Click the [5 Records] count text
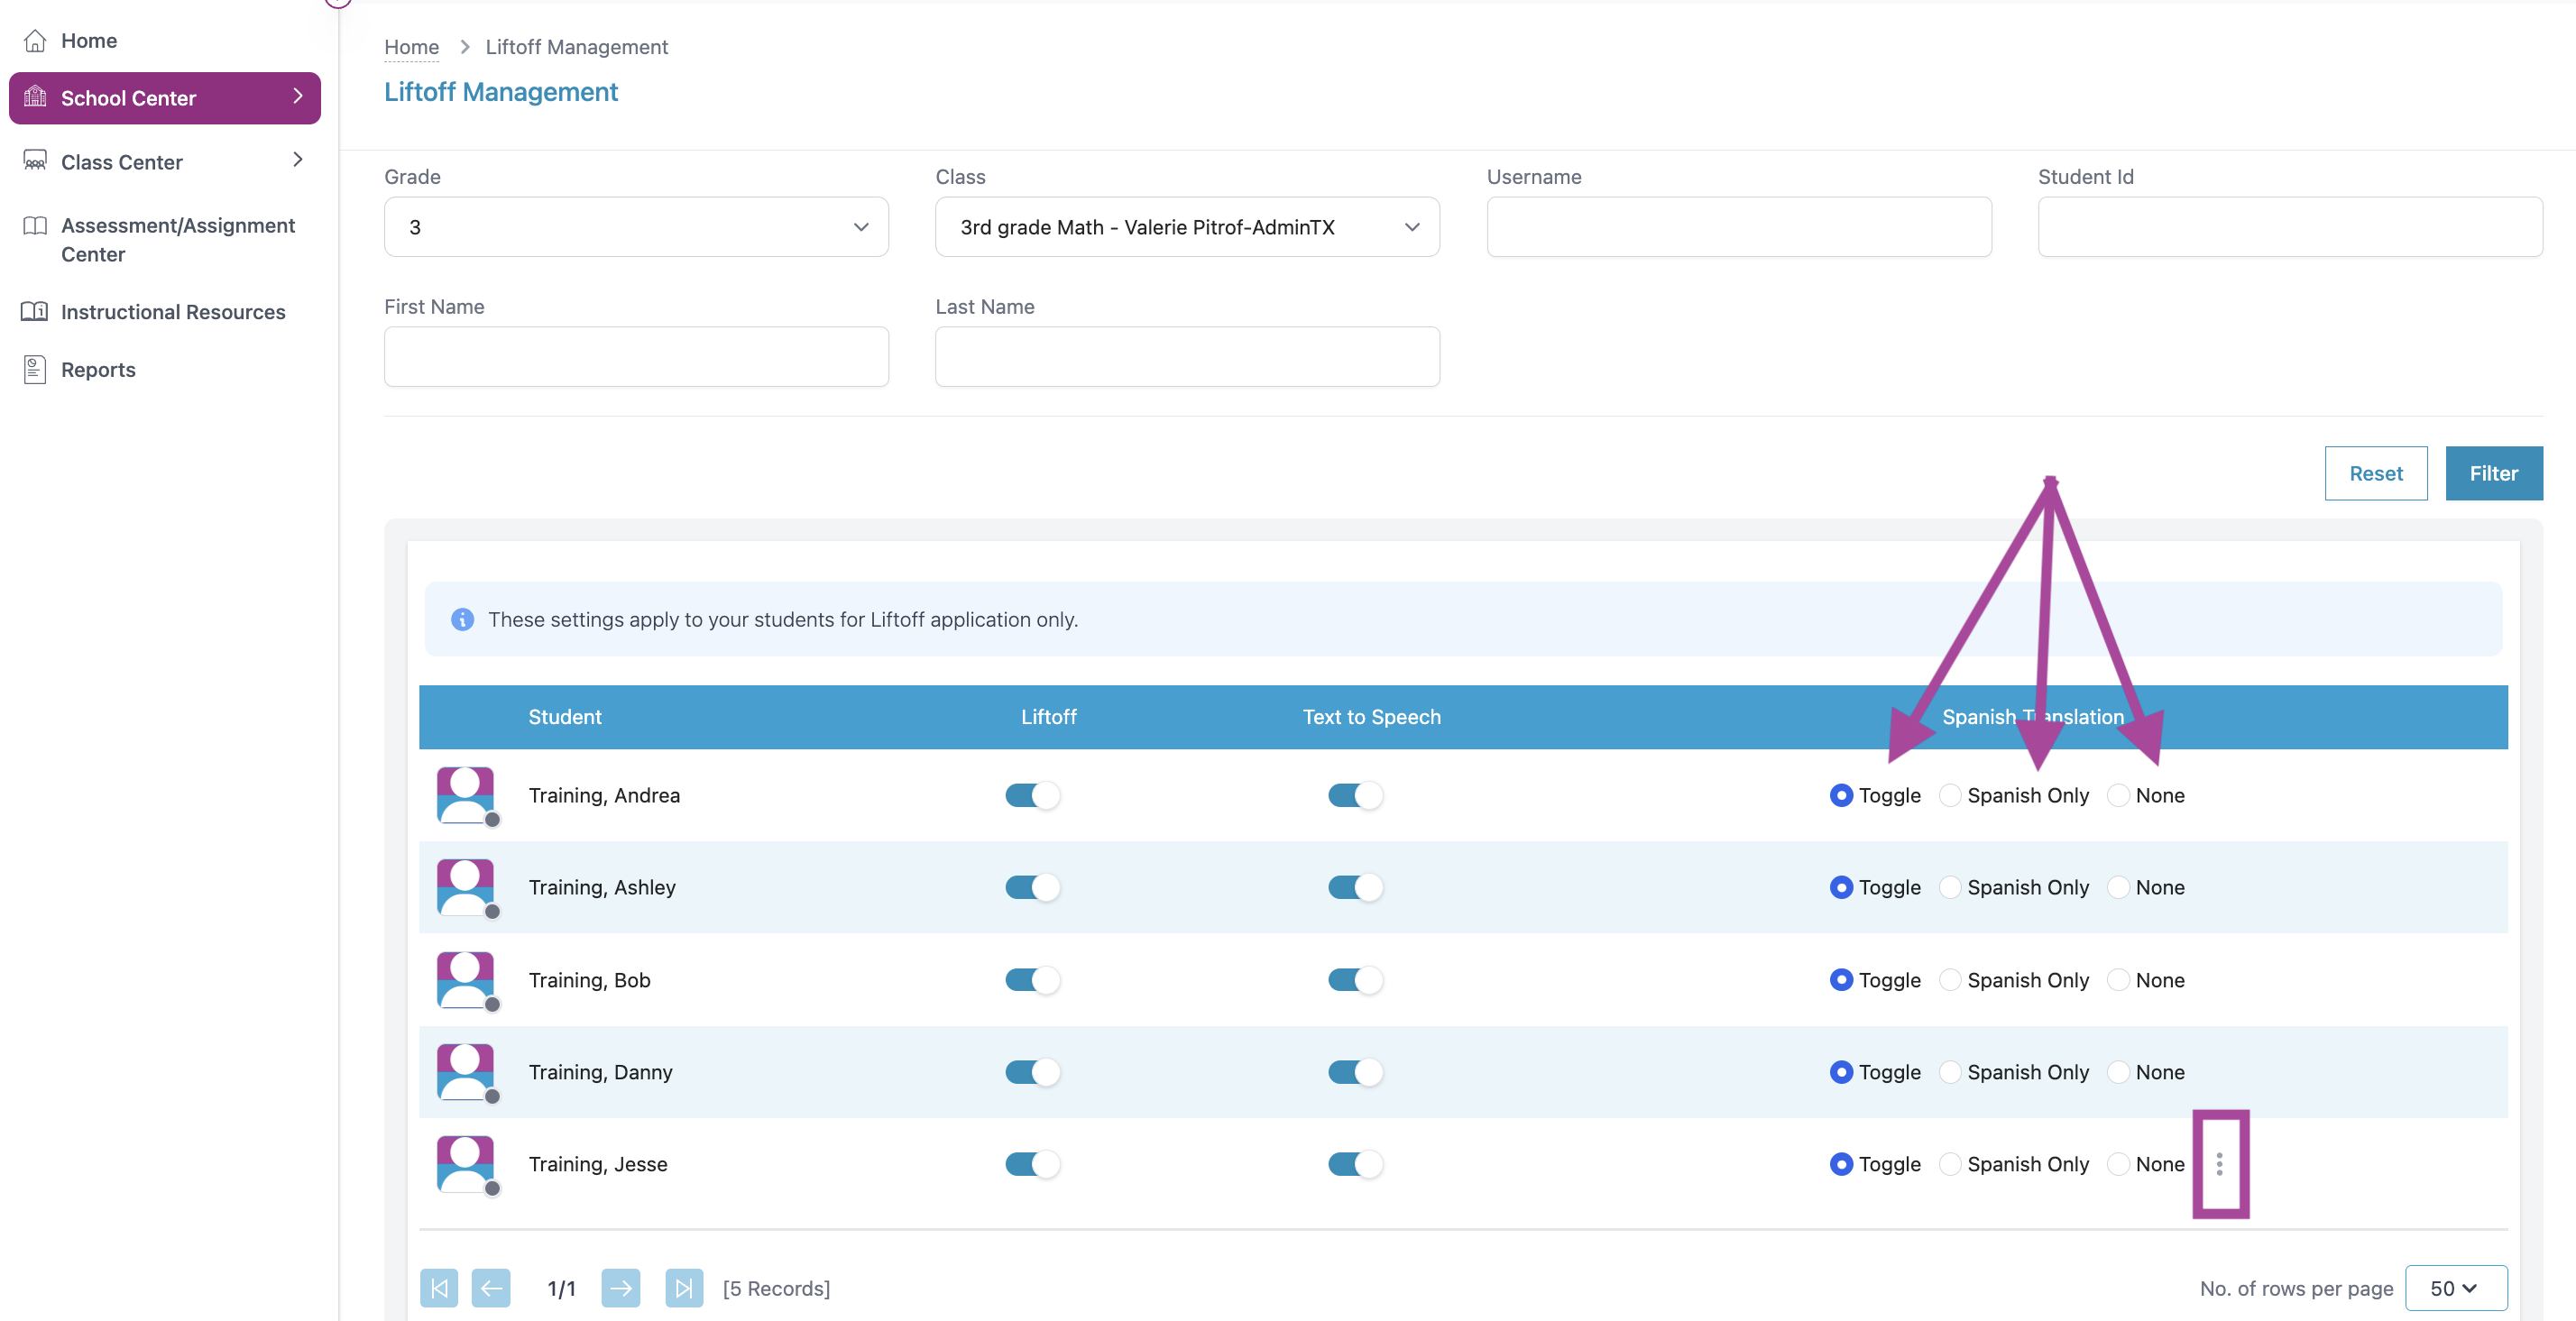 776,1288
